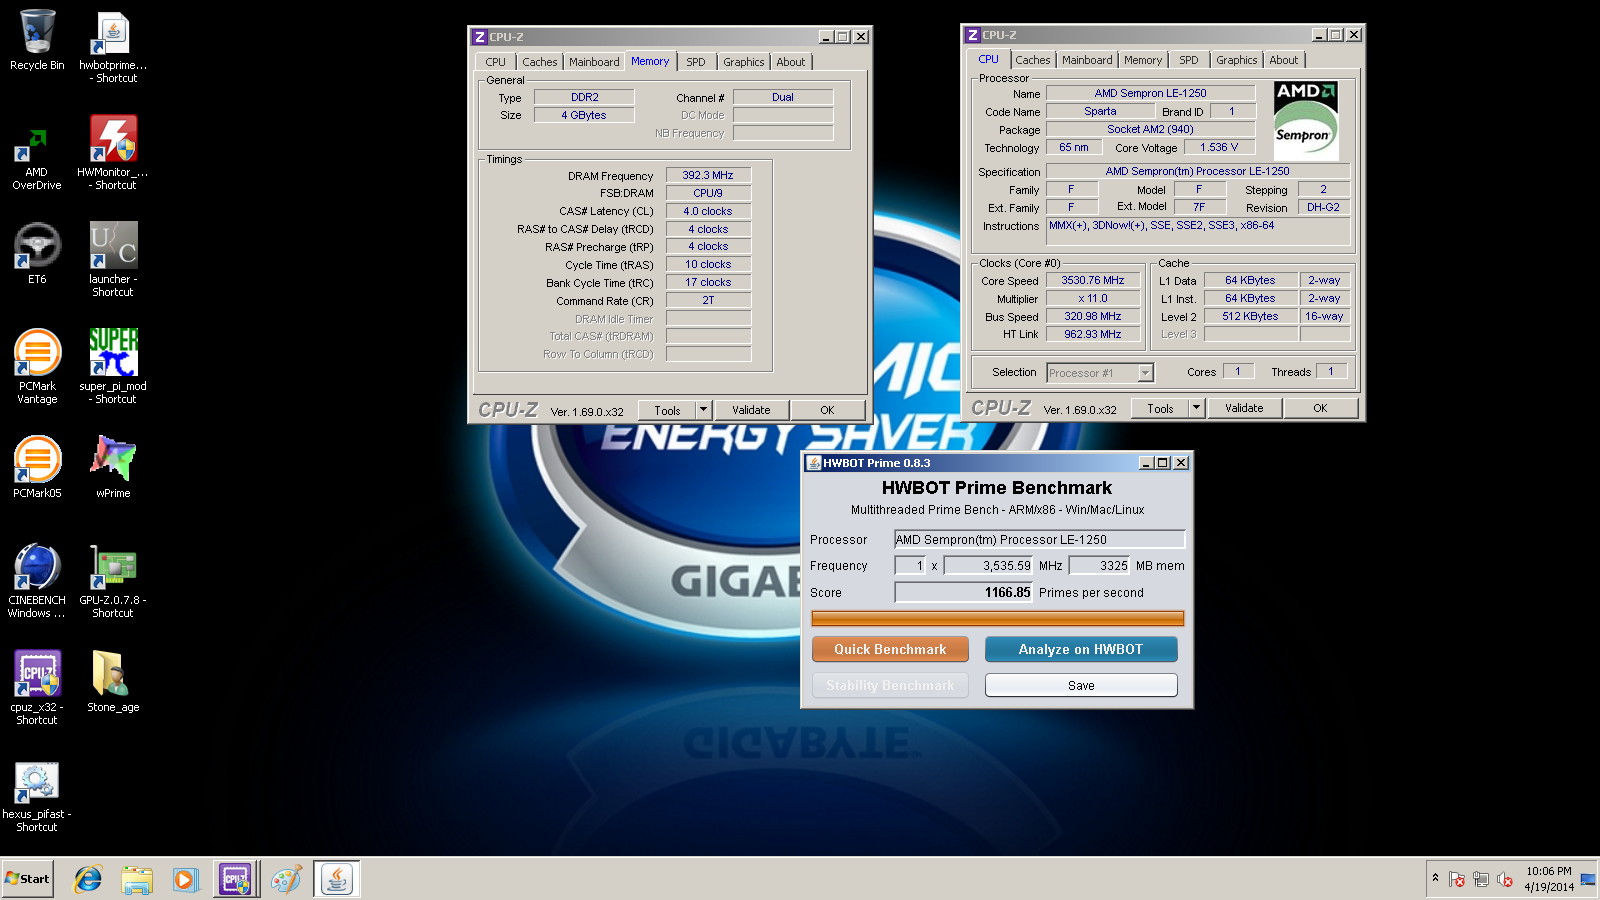
Task: Open Mainboard tab in left CPU-Z window
Action: [x=594, y=62]
